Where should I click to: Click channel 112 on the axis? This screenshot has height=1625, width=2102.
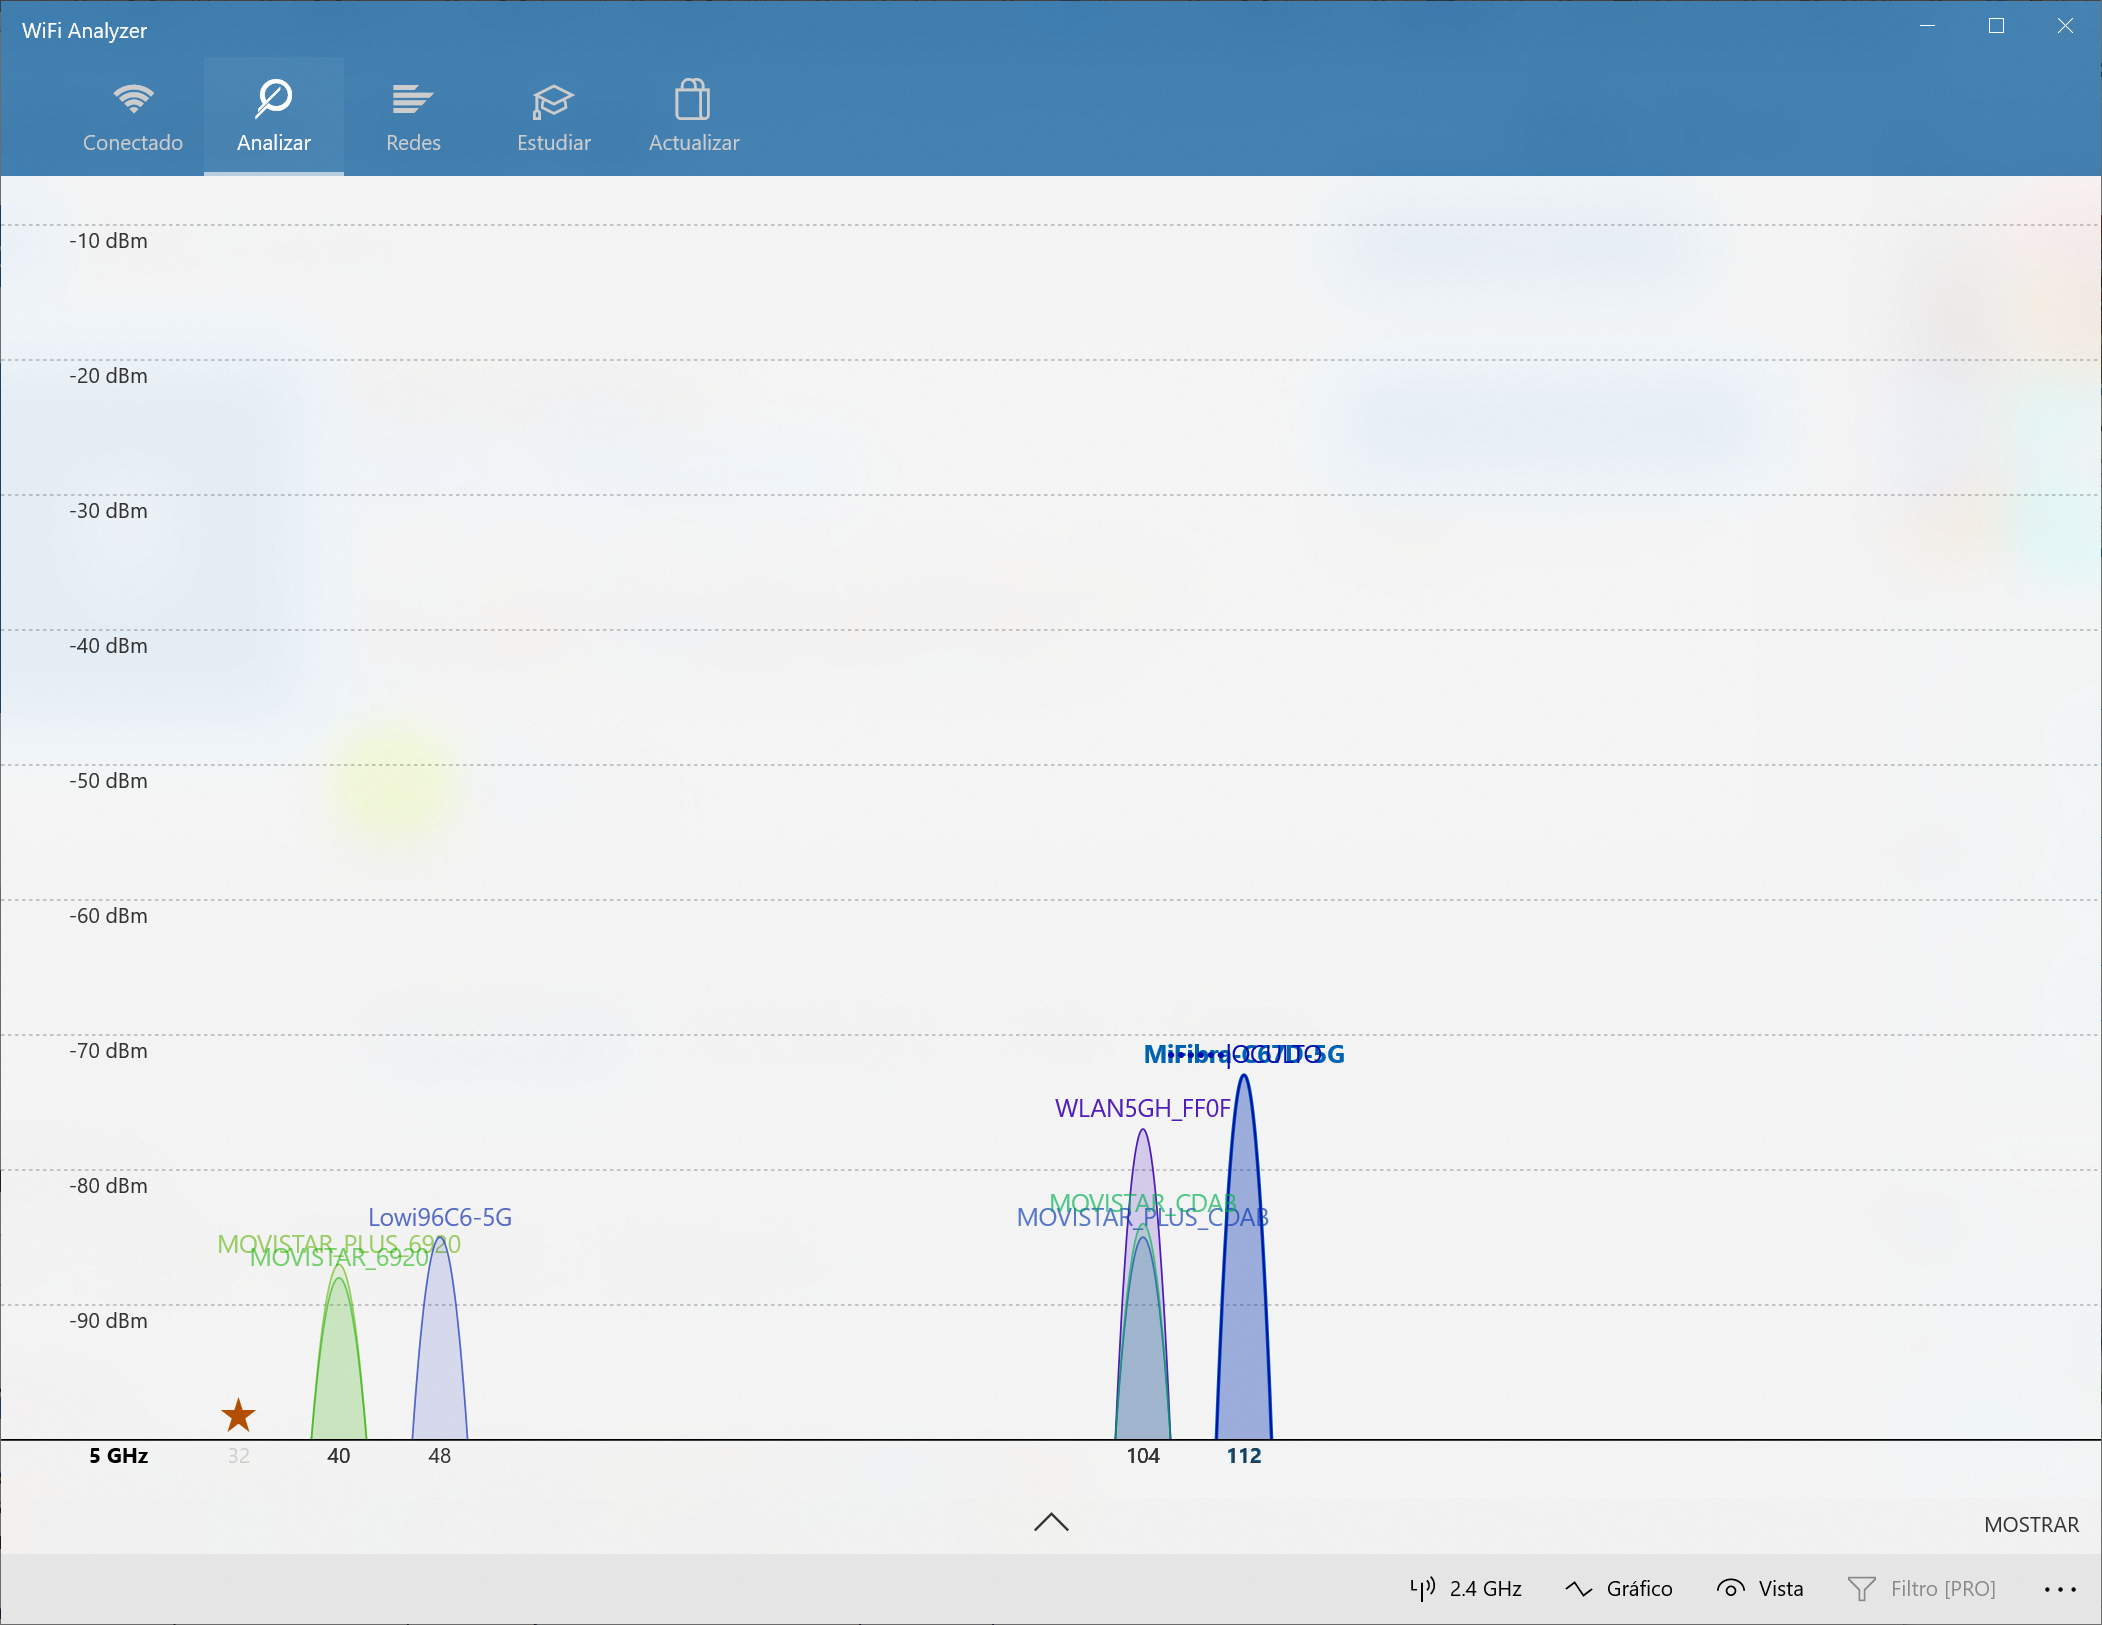click(1244, 1456)
